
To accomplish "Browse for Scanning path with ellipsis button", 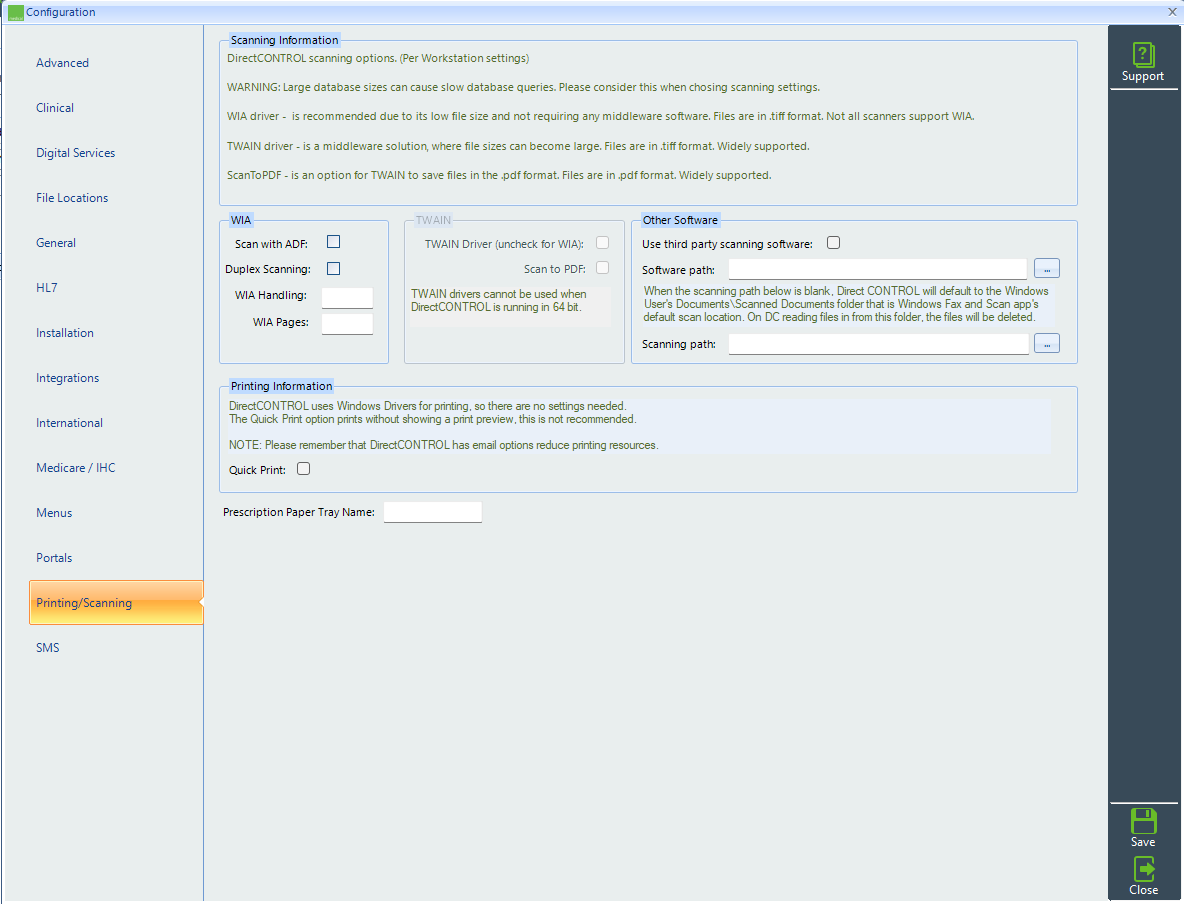I will click(1047, 344).
